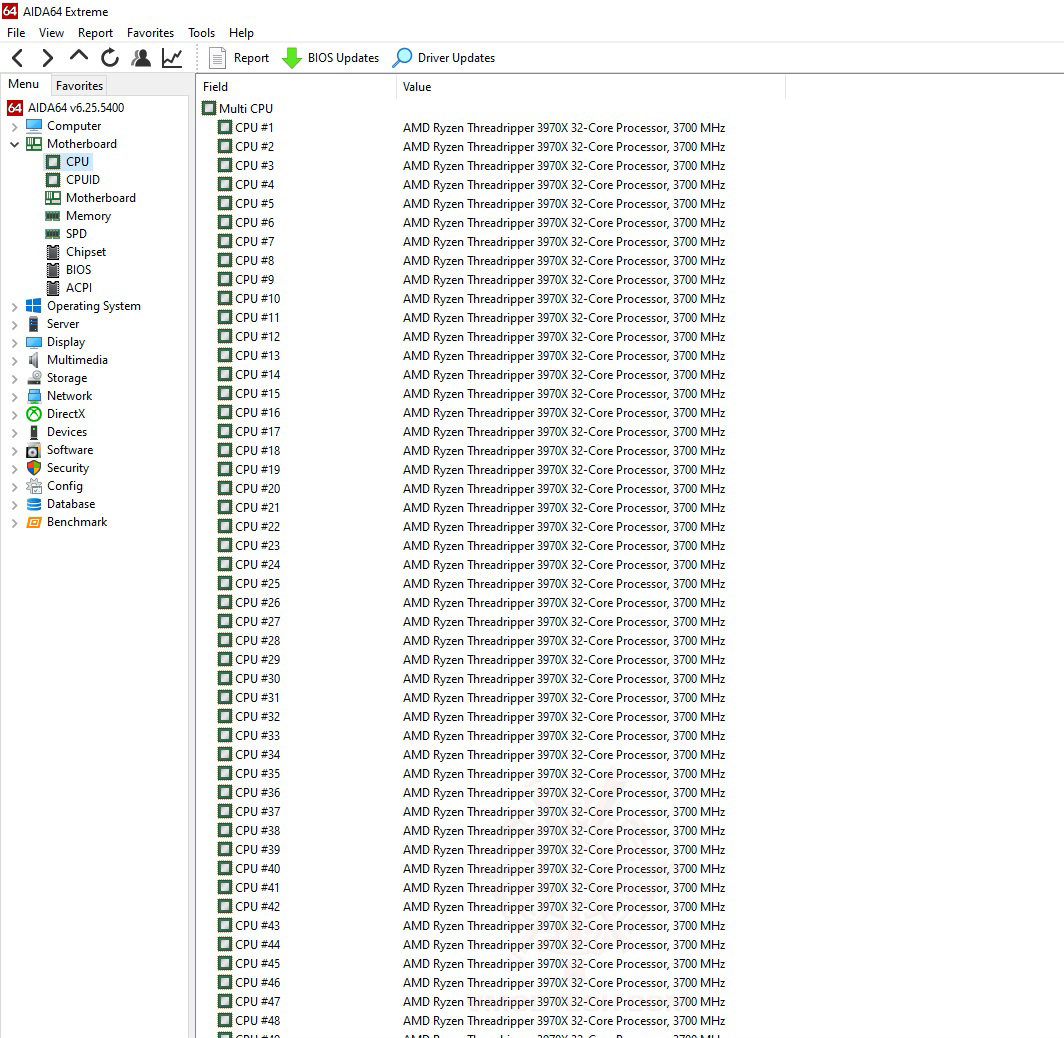
Task: Expand the Network node
Action: (x=14, y=397)
